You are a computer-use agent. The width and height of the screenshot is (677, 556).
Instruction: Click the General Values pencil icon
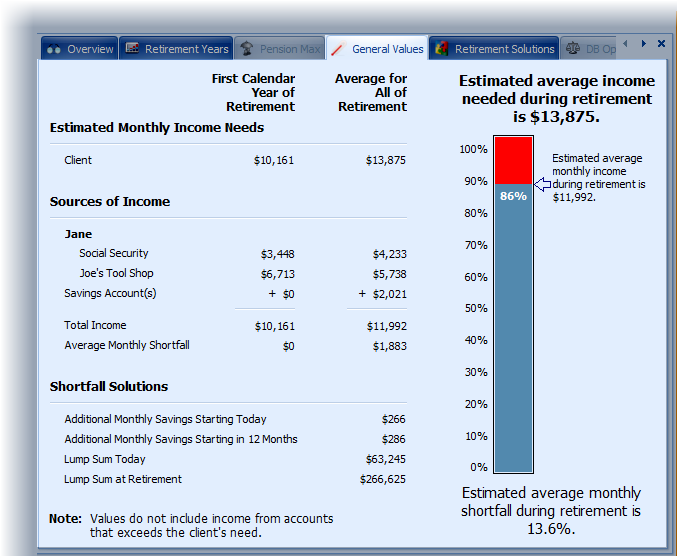[x=338, y=49]
